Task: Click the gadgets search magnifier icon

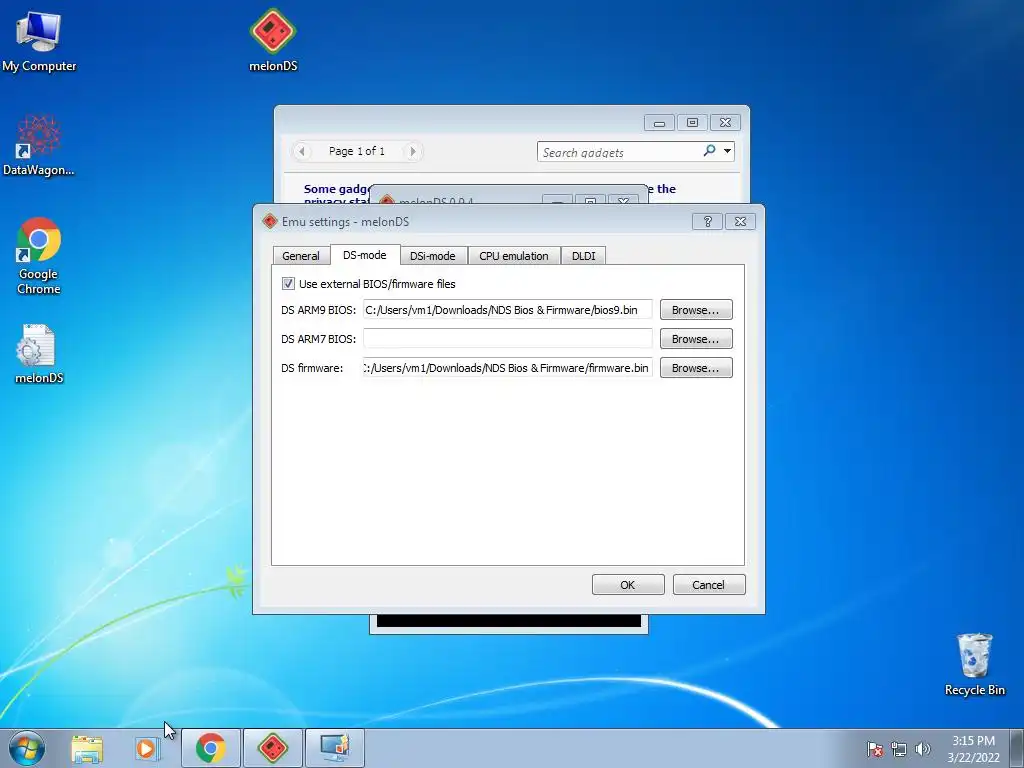Action: coord(709,151)
